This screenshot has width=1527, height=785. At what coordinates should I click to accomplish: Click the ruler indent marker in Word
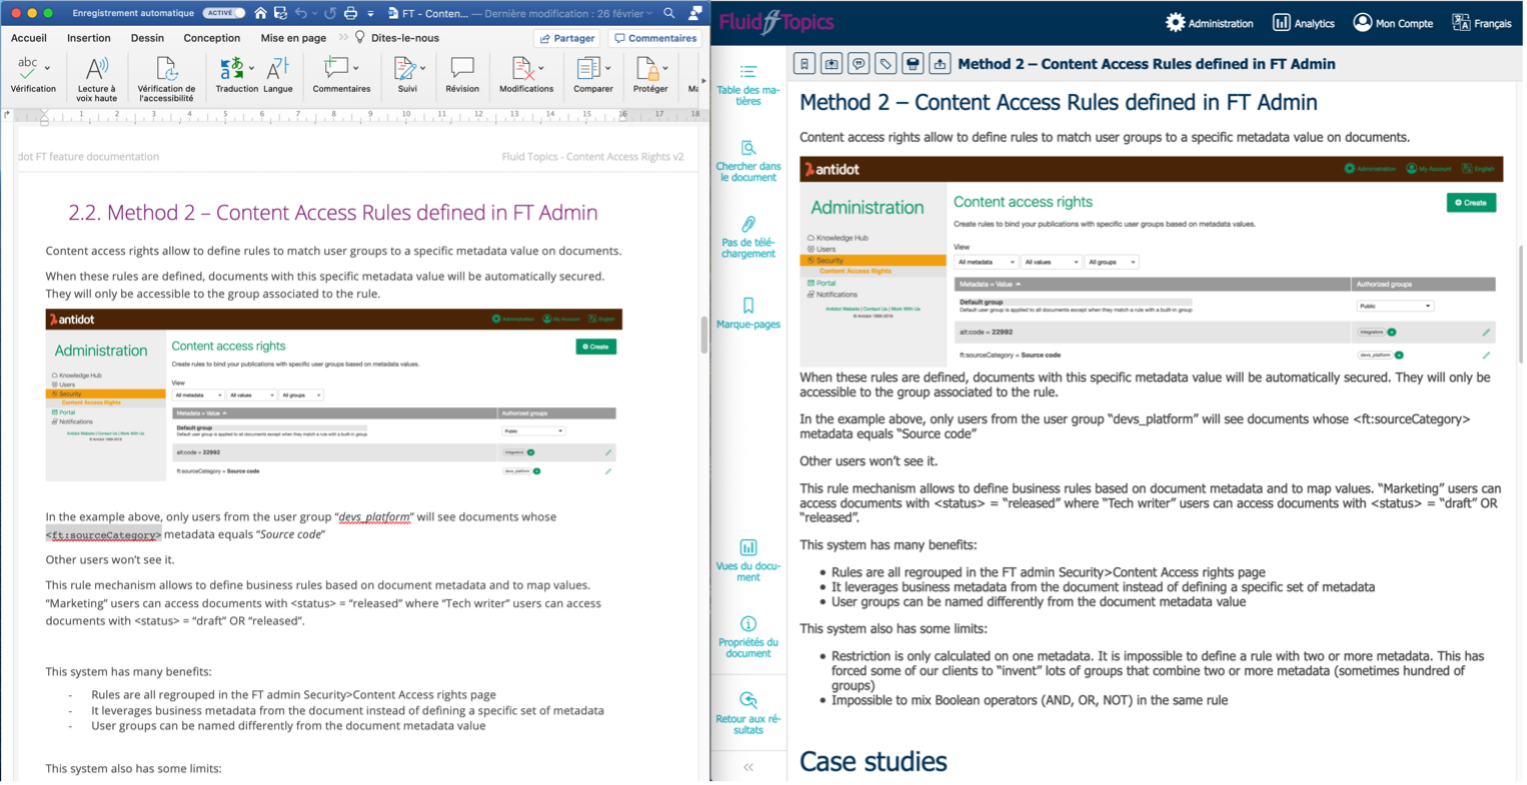tap(44, 119)
